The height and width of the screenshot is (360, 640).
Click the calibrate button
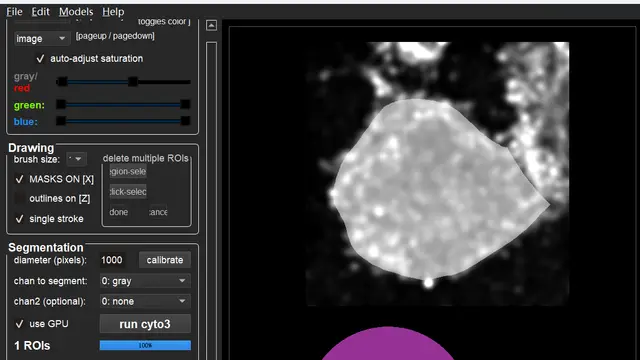[165, 260]
